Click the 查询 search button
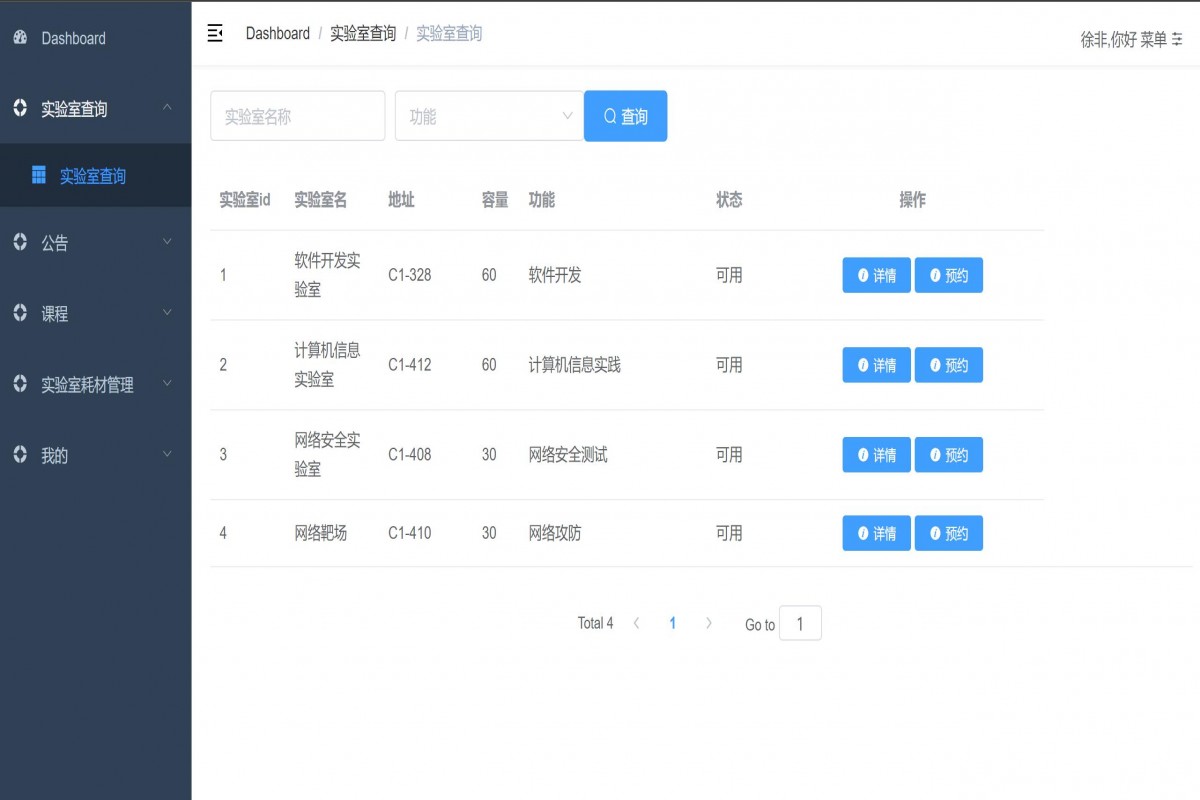 tap(625, 115)
